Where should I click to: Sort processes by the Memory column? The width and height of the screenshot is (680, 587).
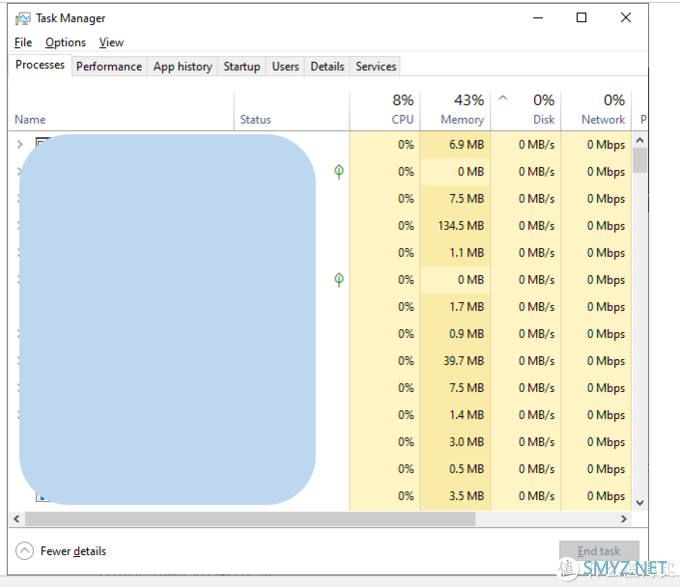455,111
